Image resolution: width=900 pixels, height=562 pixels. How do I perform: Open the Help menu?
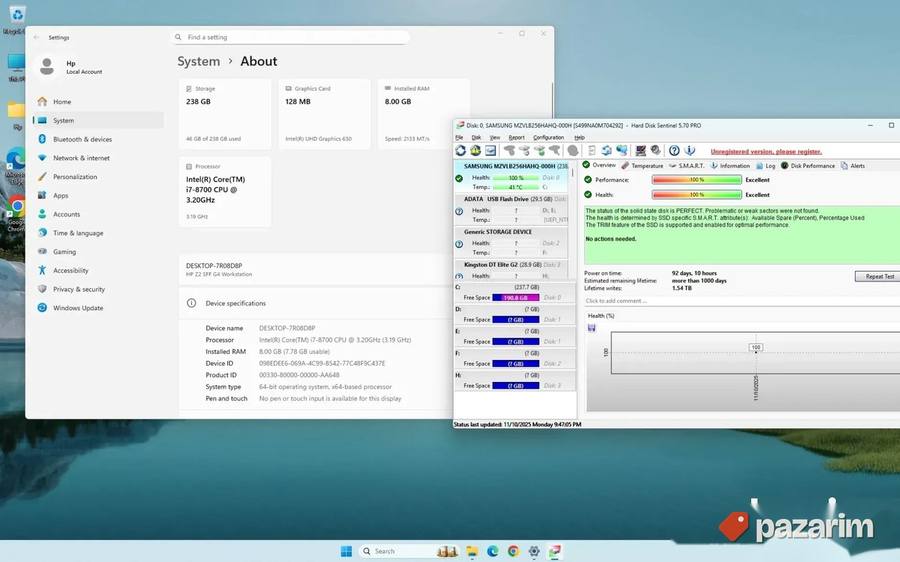click(579, 138)
